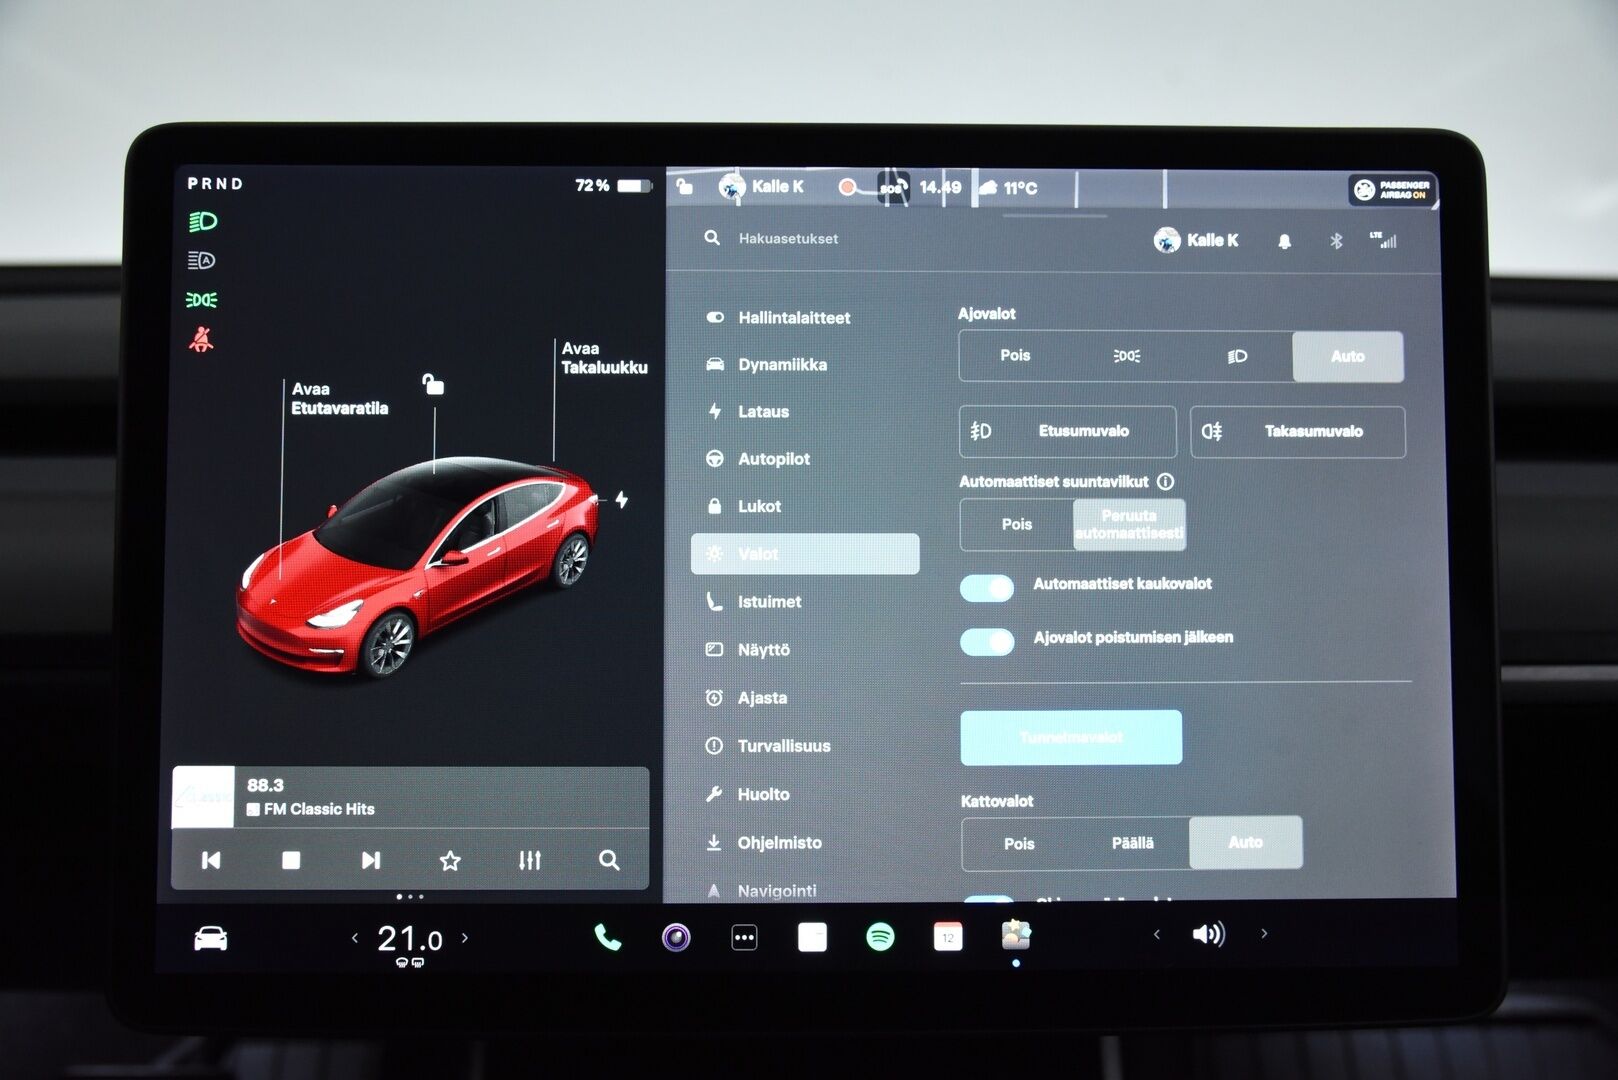Disable the Automaattiset kaukovalot toggle
The image size is (1618, 1080).
[x=987, y=588]
